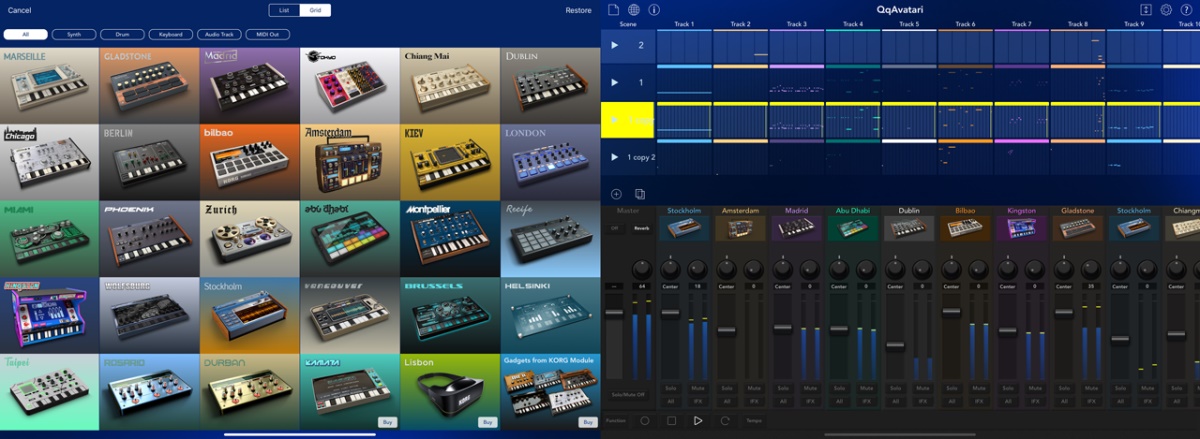
Task: Filter gadgets by MIDI Out
Action: tap(268, 34)
